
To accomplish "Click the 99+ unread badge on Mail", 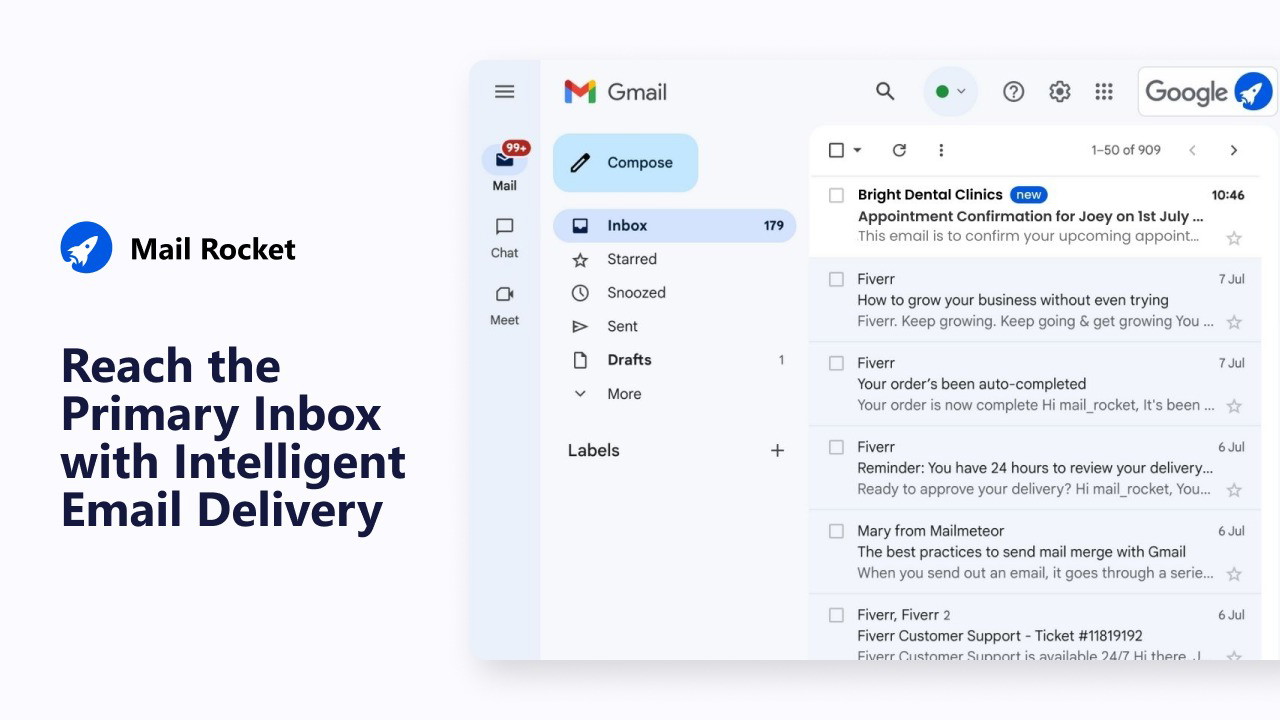I will 516,148.
